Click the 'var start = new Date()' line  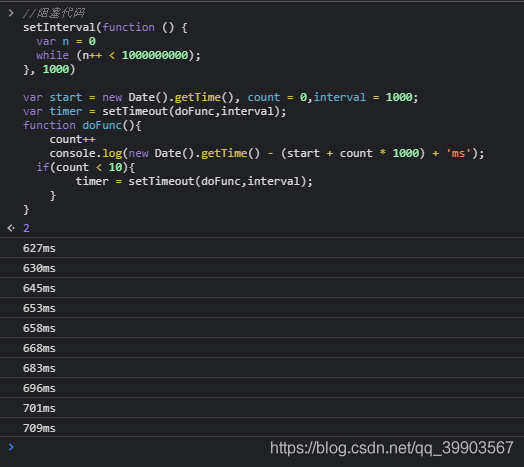(221, 98)
